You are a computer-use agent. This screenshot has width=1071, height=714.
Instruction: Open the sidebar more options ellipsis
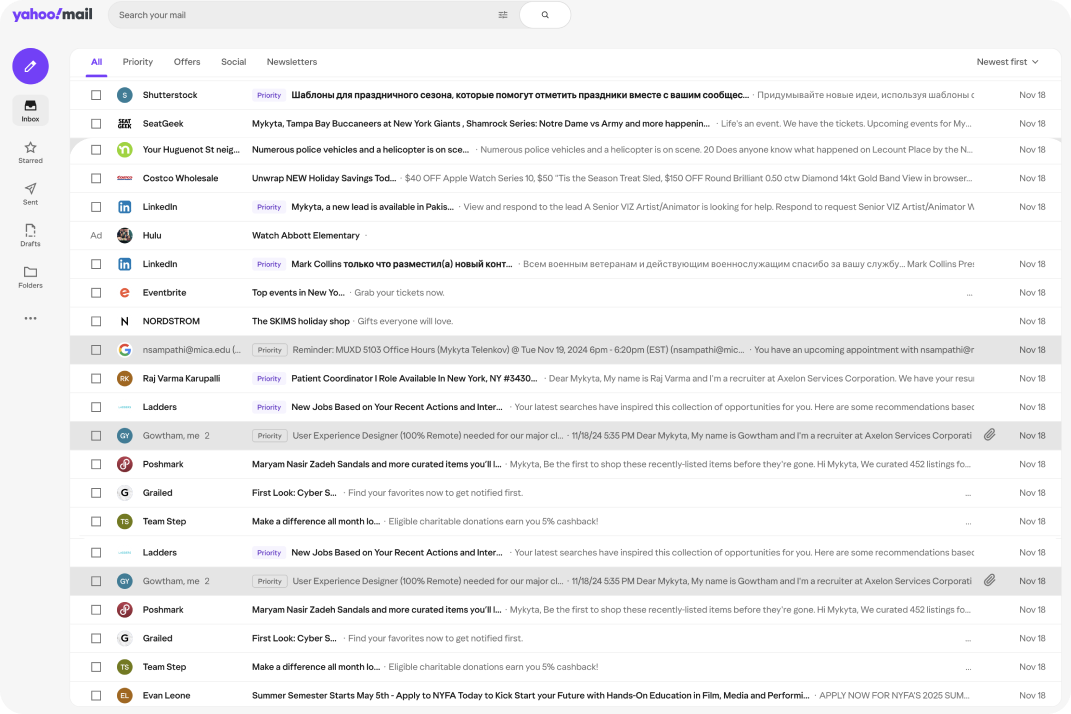pos(30,318)
